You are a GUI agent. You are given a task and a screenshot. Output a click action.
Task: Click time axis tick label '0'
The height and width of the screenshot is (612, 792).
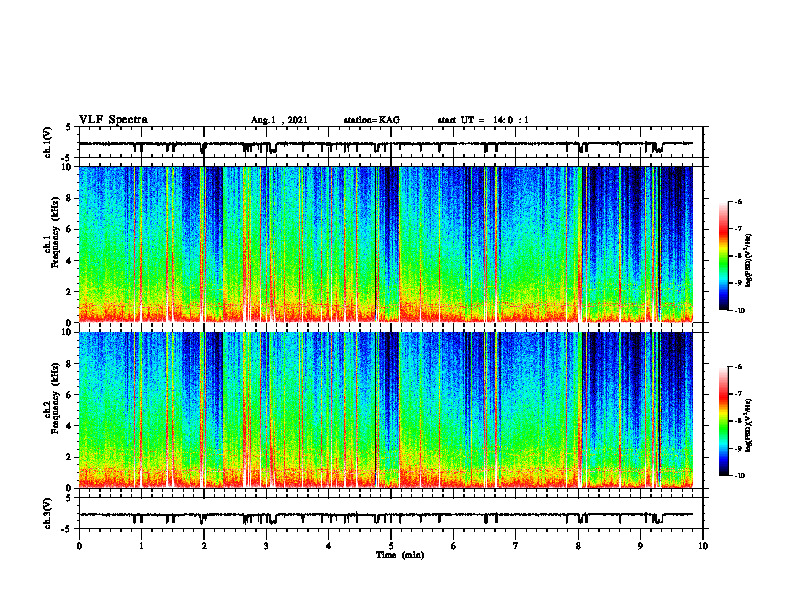coord(79,546)
